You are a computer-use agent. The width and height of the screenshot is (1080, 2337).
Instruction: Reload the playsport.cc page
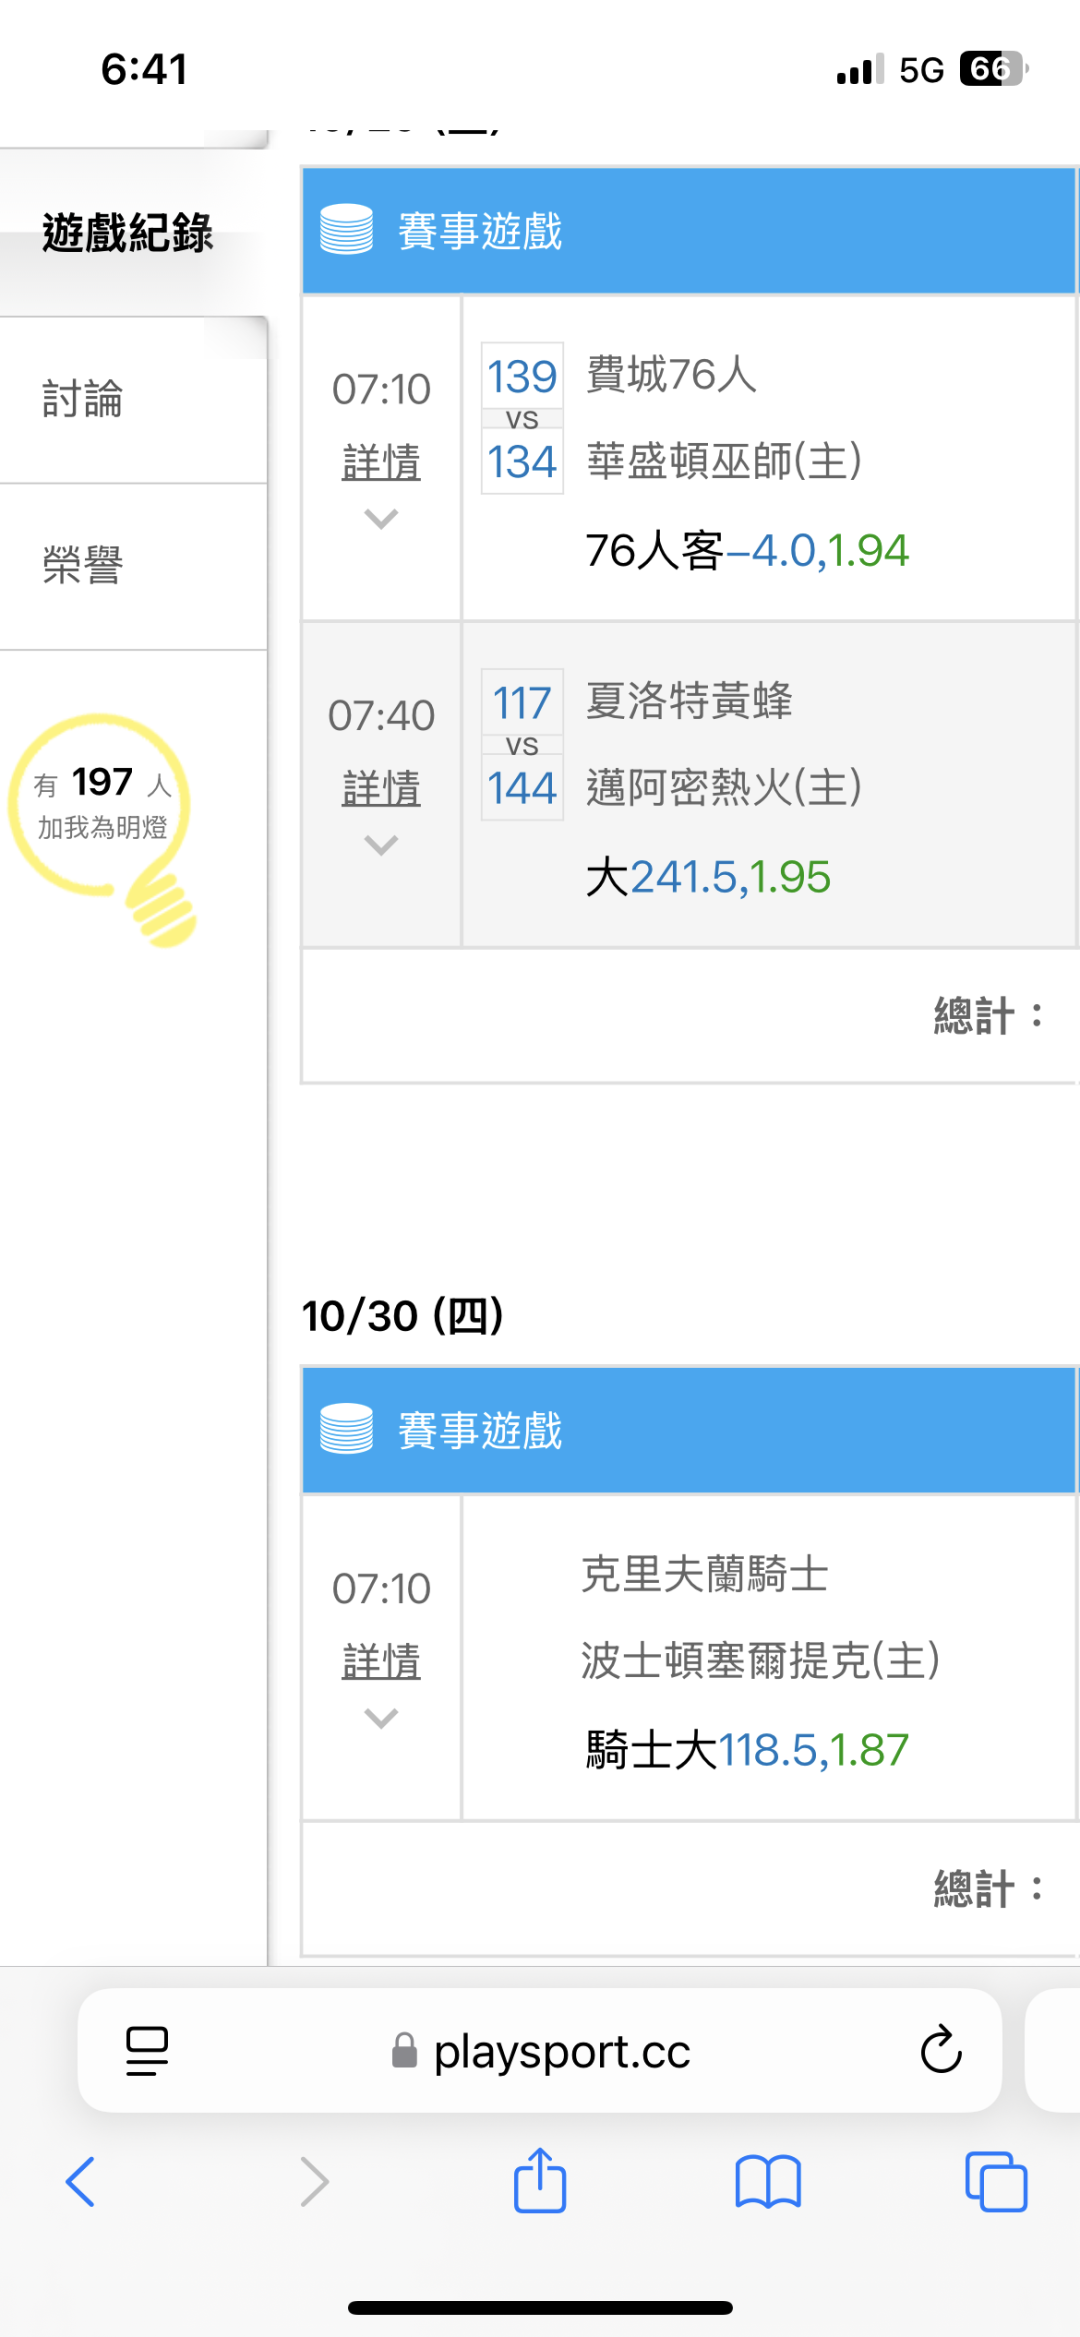[940, 2051]
